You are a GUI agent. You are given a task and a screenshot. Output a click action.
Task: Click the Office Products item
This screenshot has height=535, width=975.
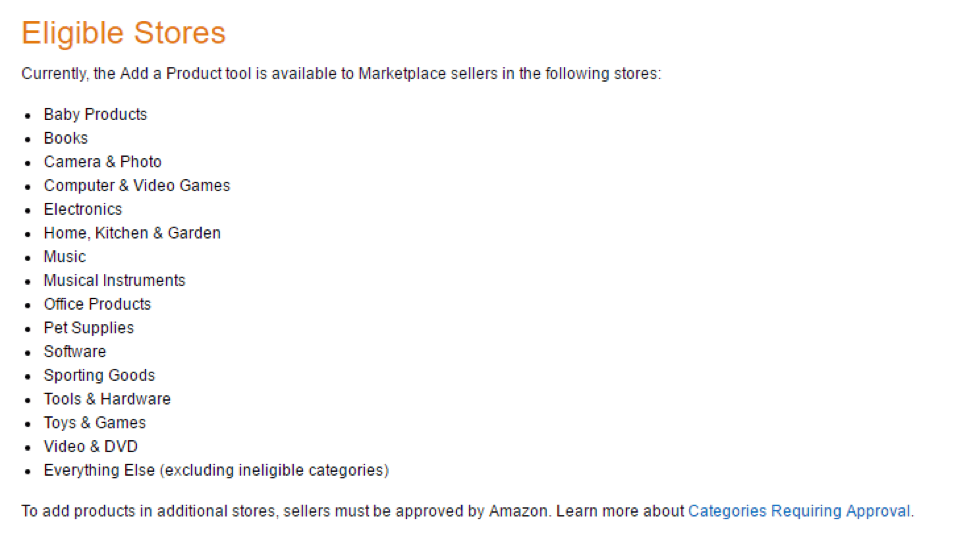click(97, 304)
